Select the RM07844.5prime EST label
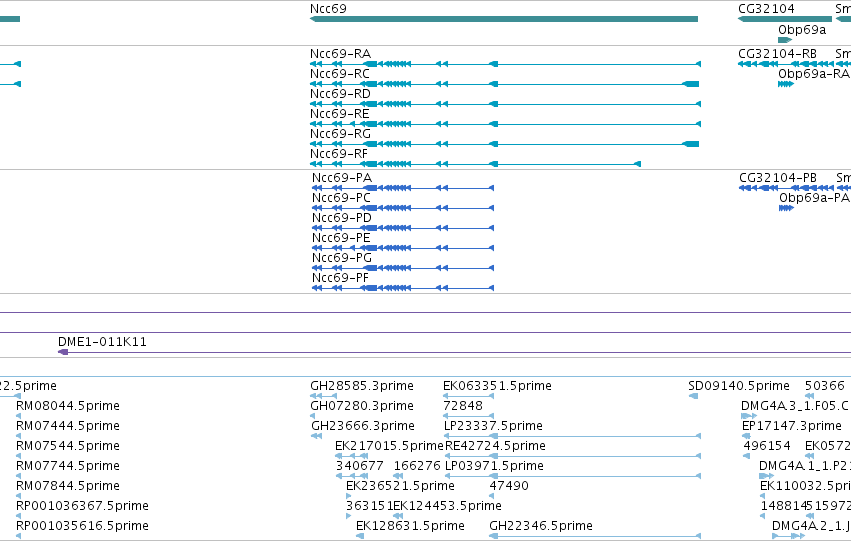Screen dimensions: 851x541 point(68,486)
